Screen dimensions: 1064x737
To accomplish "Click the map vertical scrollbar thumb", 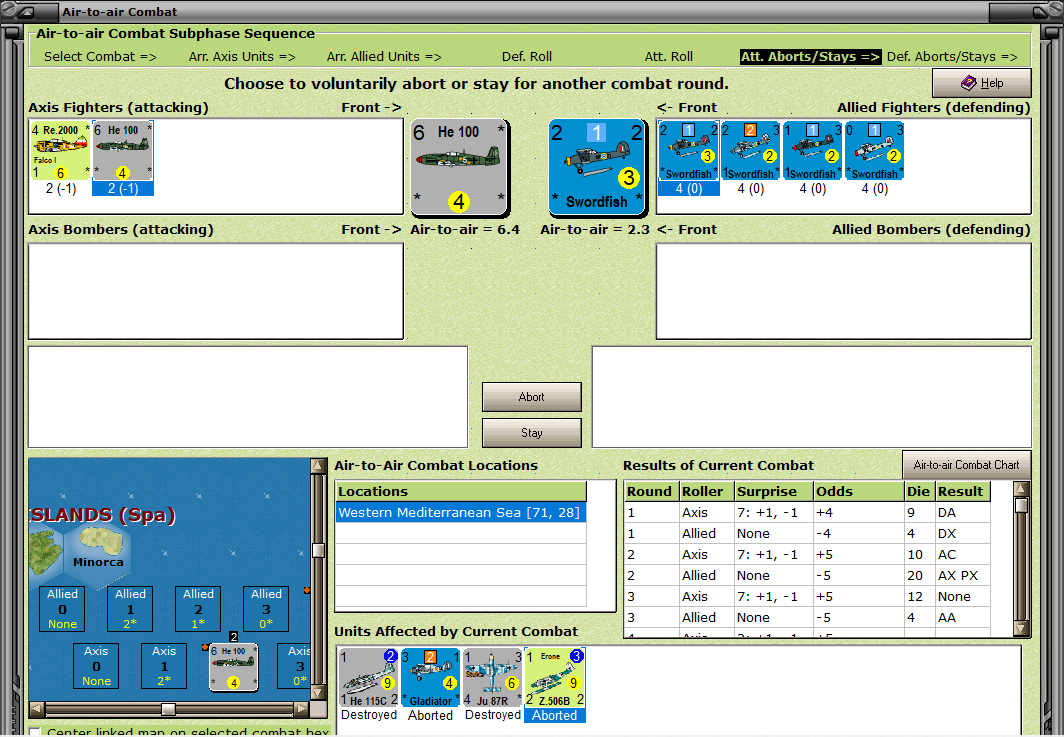I will tap(318, 550).
